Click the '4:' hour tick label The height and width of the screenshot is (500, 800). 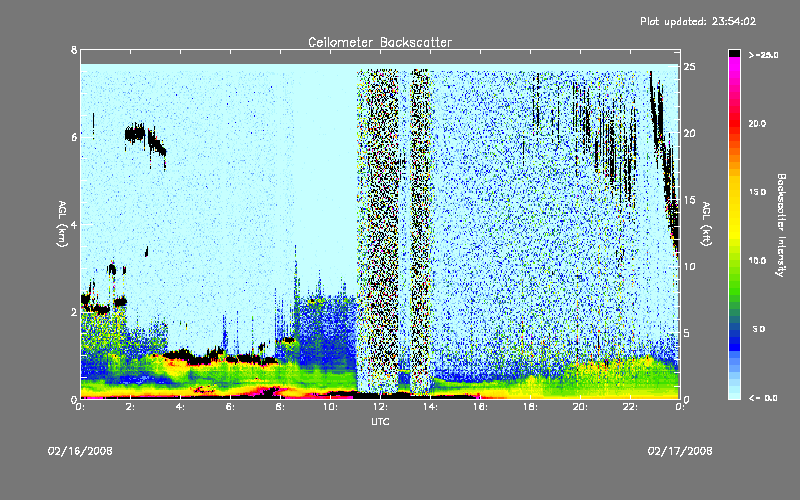click(180, 407)
